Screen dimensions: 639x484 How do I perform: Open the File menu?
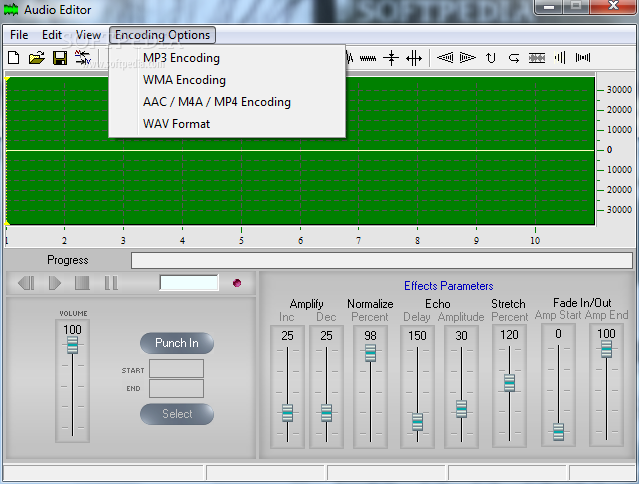point(19,35)
